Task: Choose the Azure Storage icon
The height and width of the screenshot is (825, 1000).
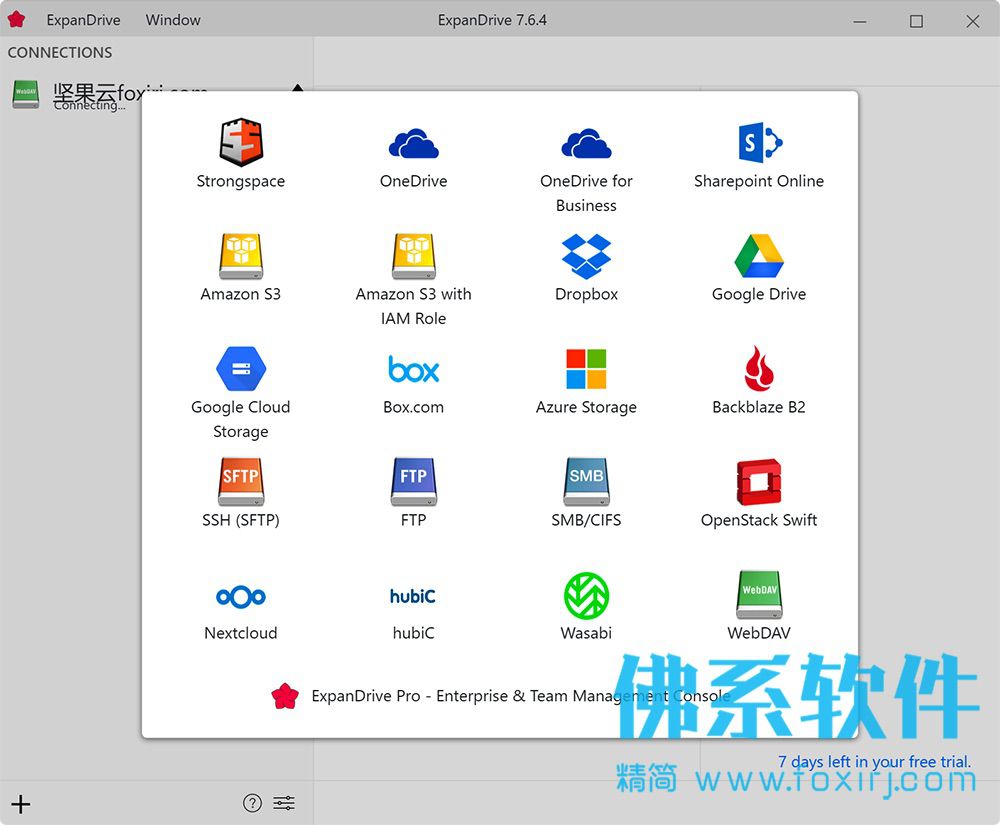Action: tap(586, 369)
